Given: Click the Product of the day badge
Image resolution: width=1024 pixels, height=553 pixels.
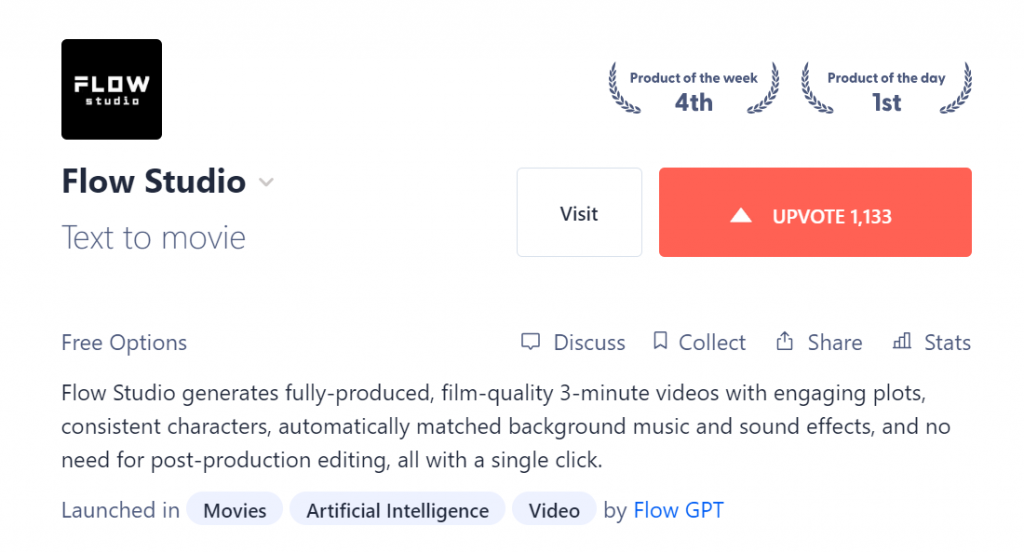Looking at the screenshot, I should pos(886,89).
